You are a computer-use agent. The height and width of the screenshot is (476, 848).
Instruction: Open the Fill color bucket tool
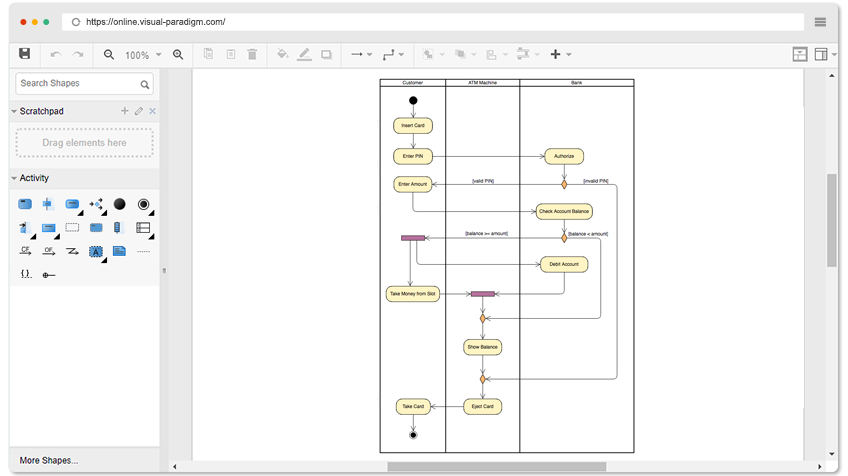pos(282,54)
